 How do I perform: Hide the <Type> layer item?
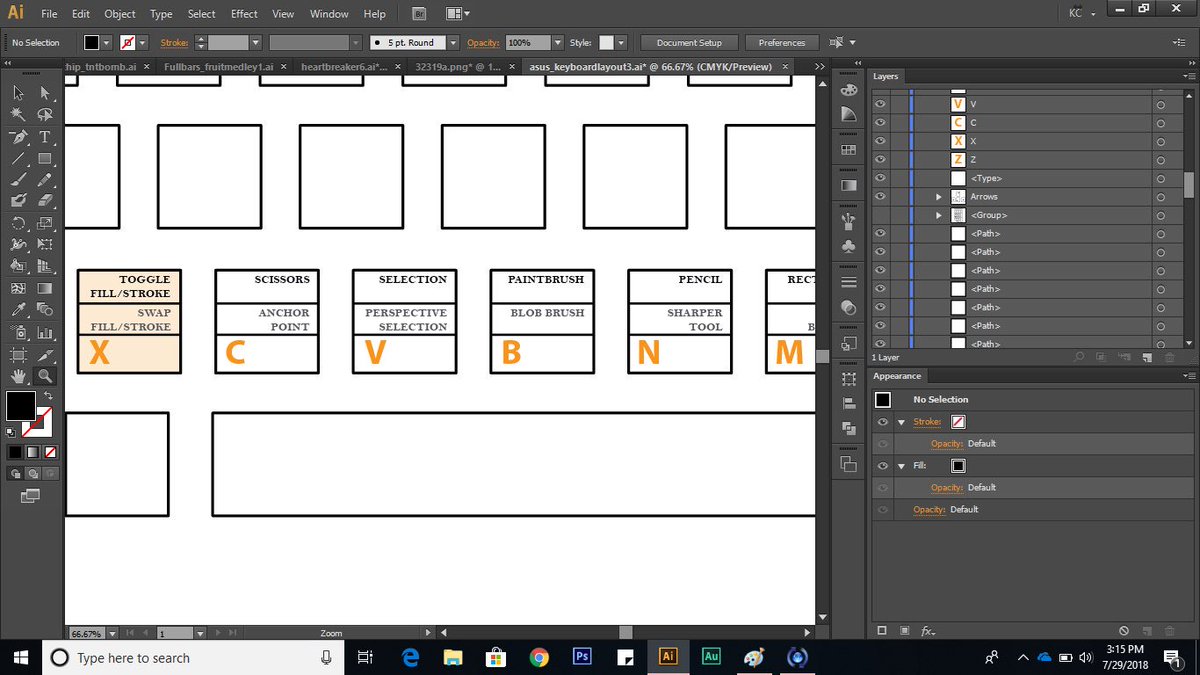(x=881, y=178)
